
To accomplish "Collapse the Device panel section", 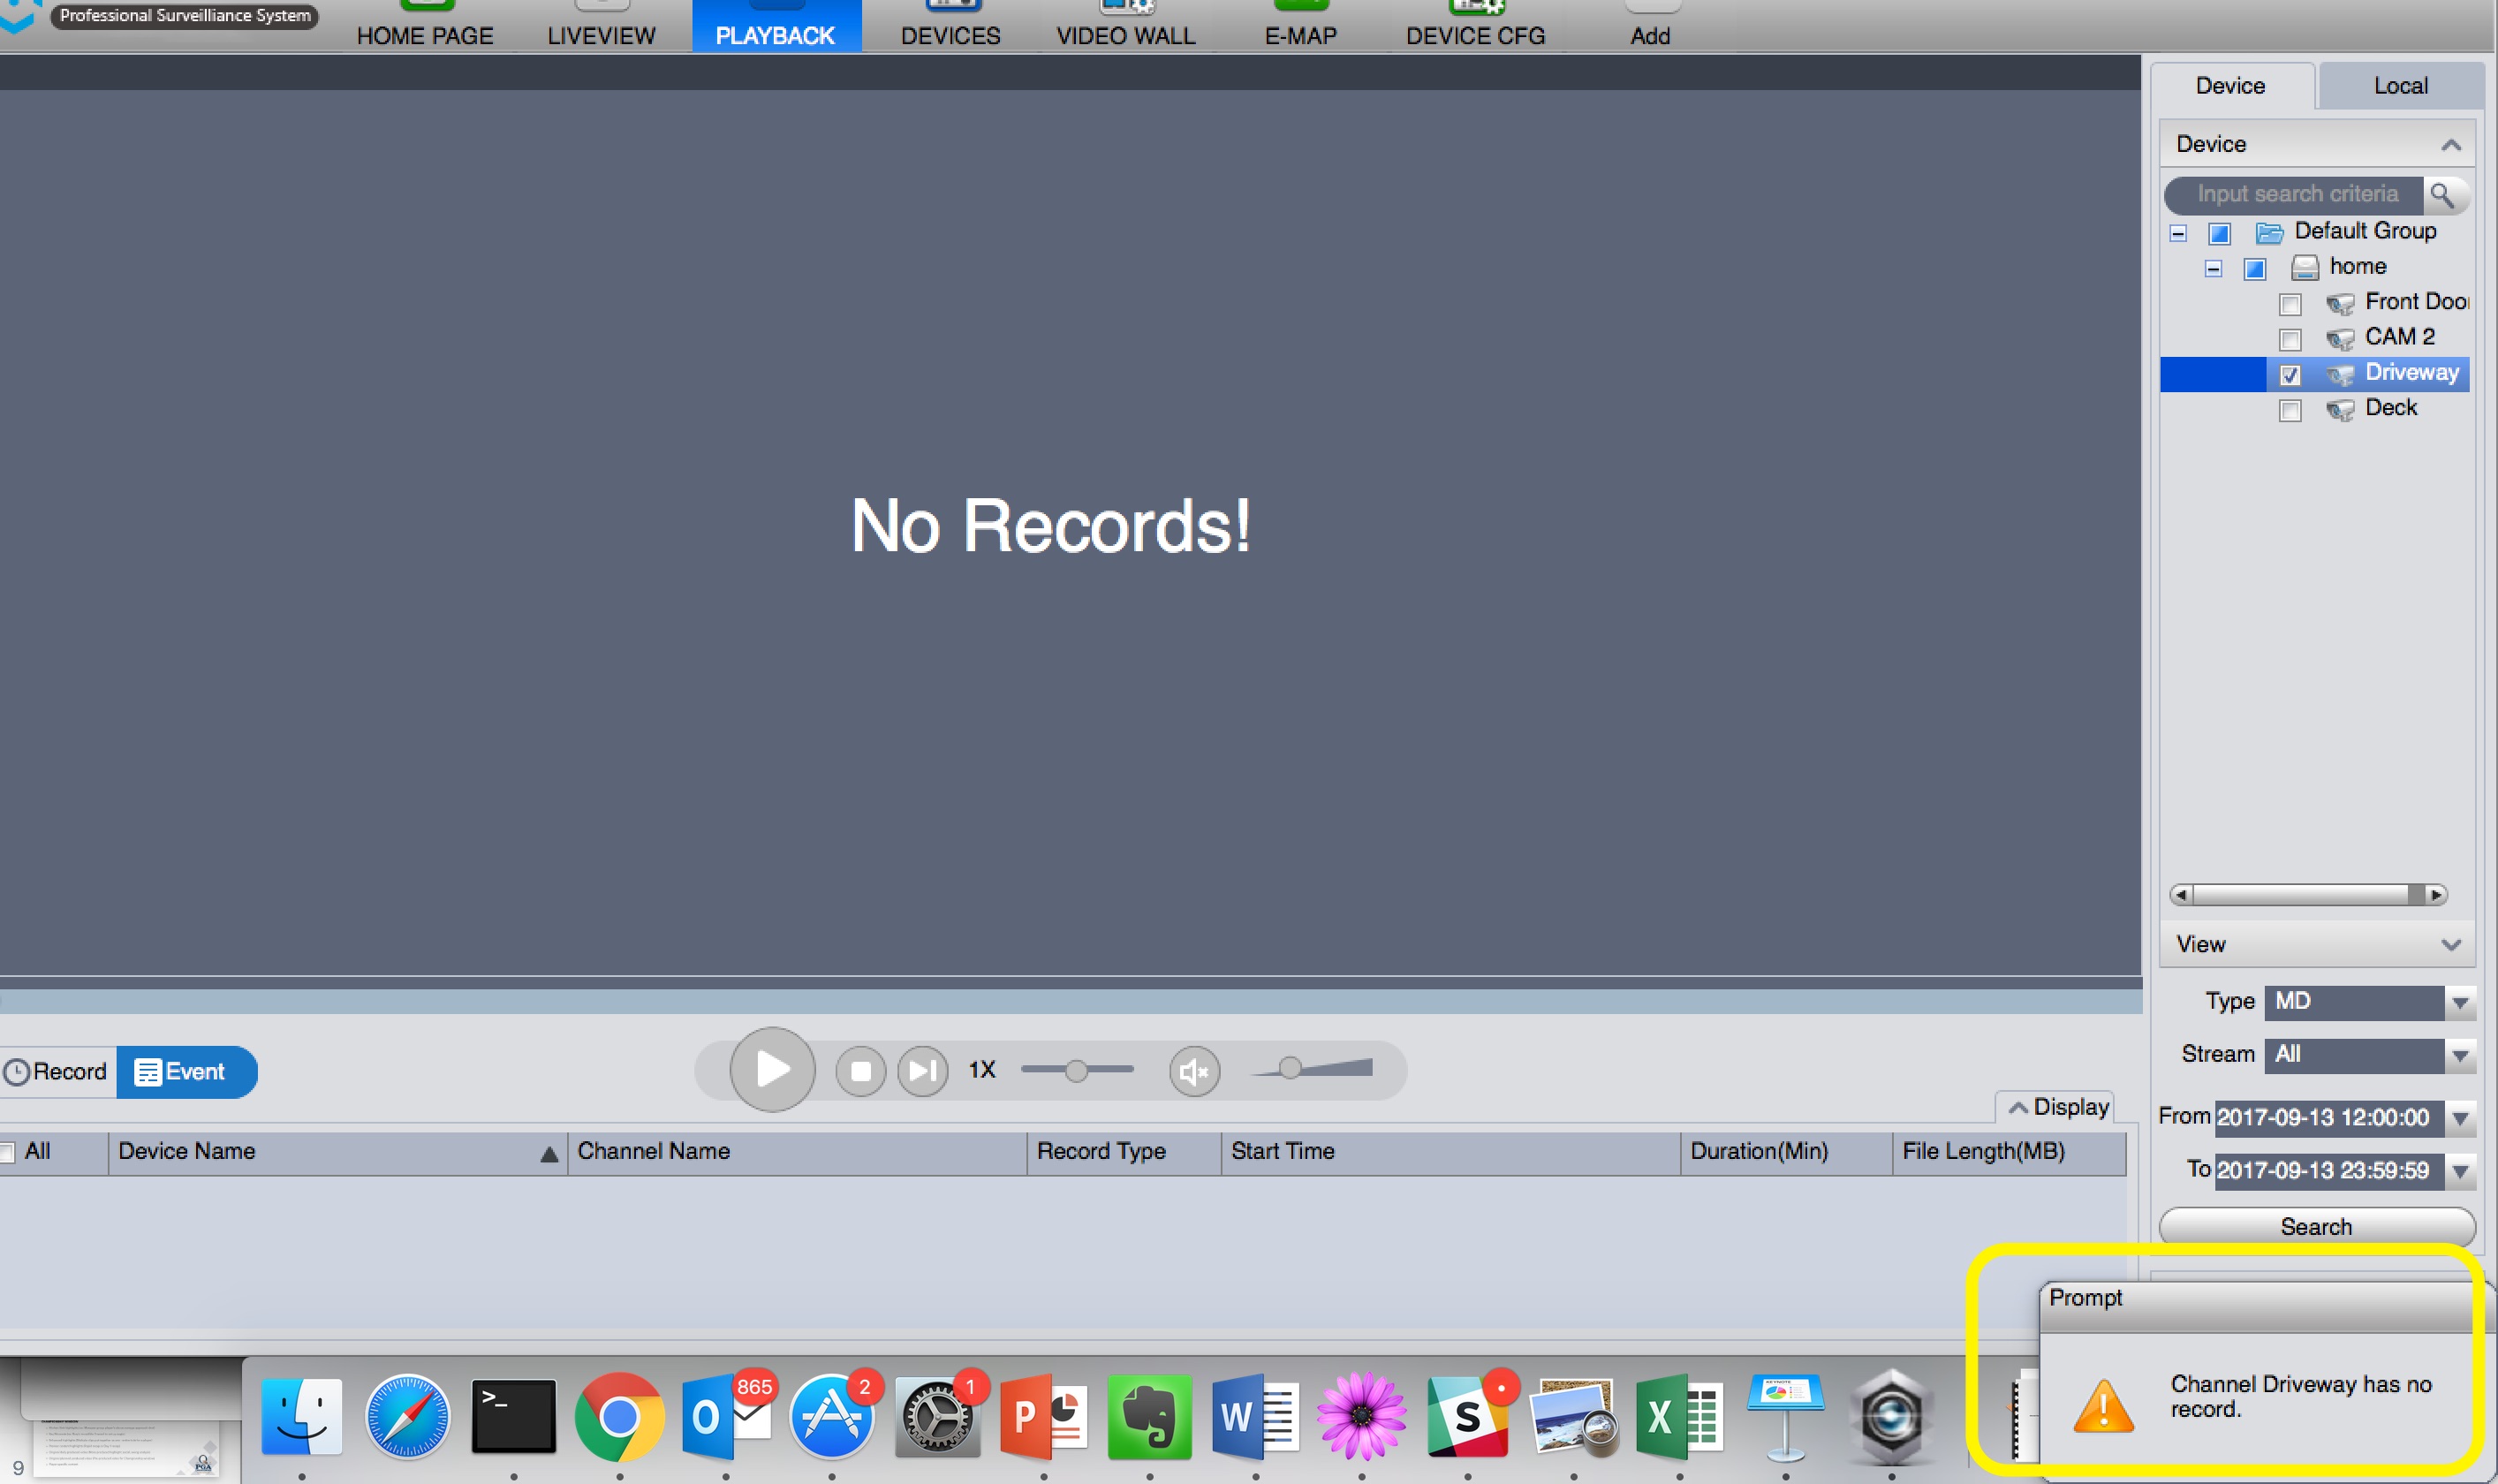I will click(2450, 145).
